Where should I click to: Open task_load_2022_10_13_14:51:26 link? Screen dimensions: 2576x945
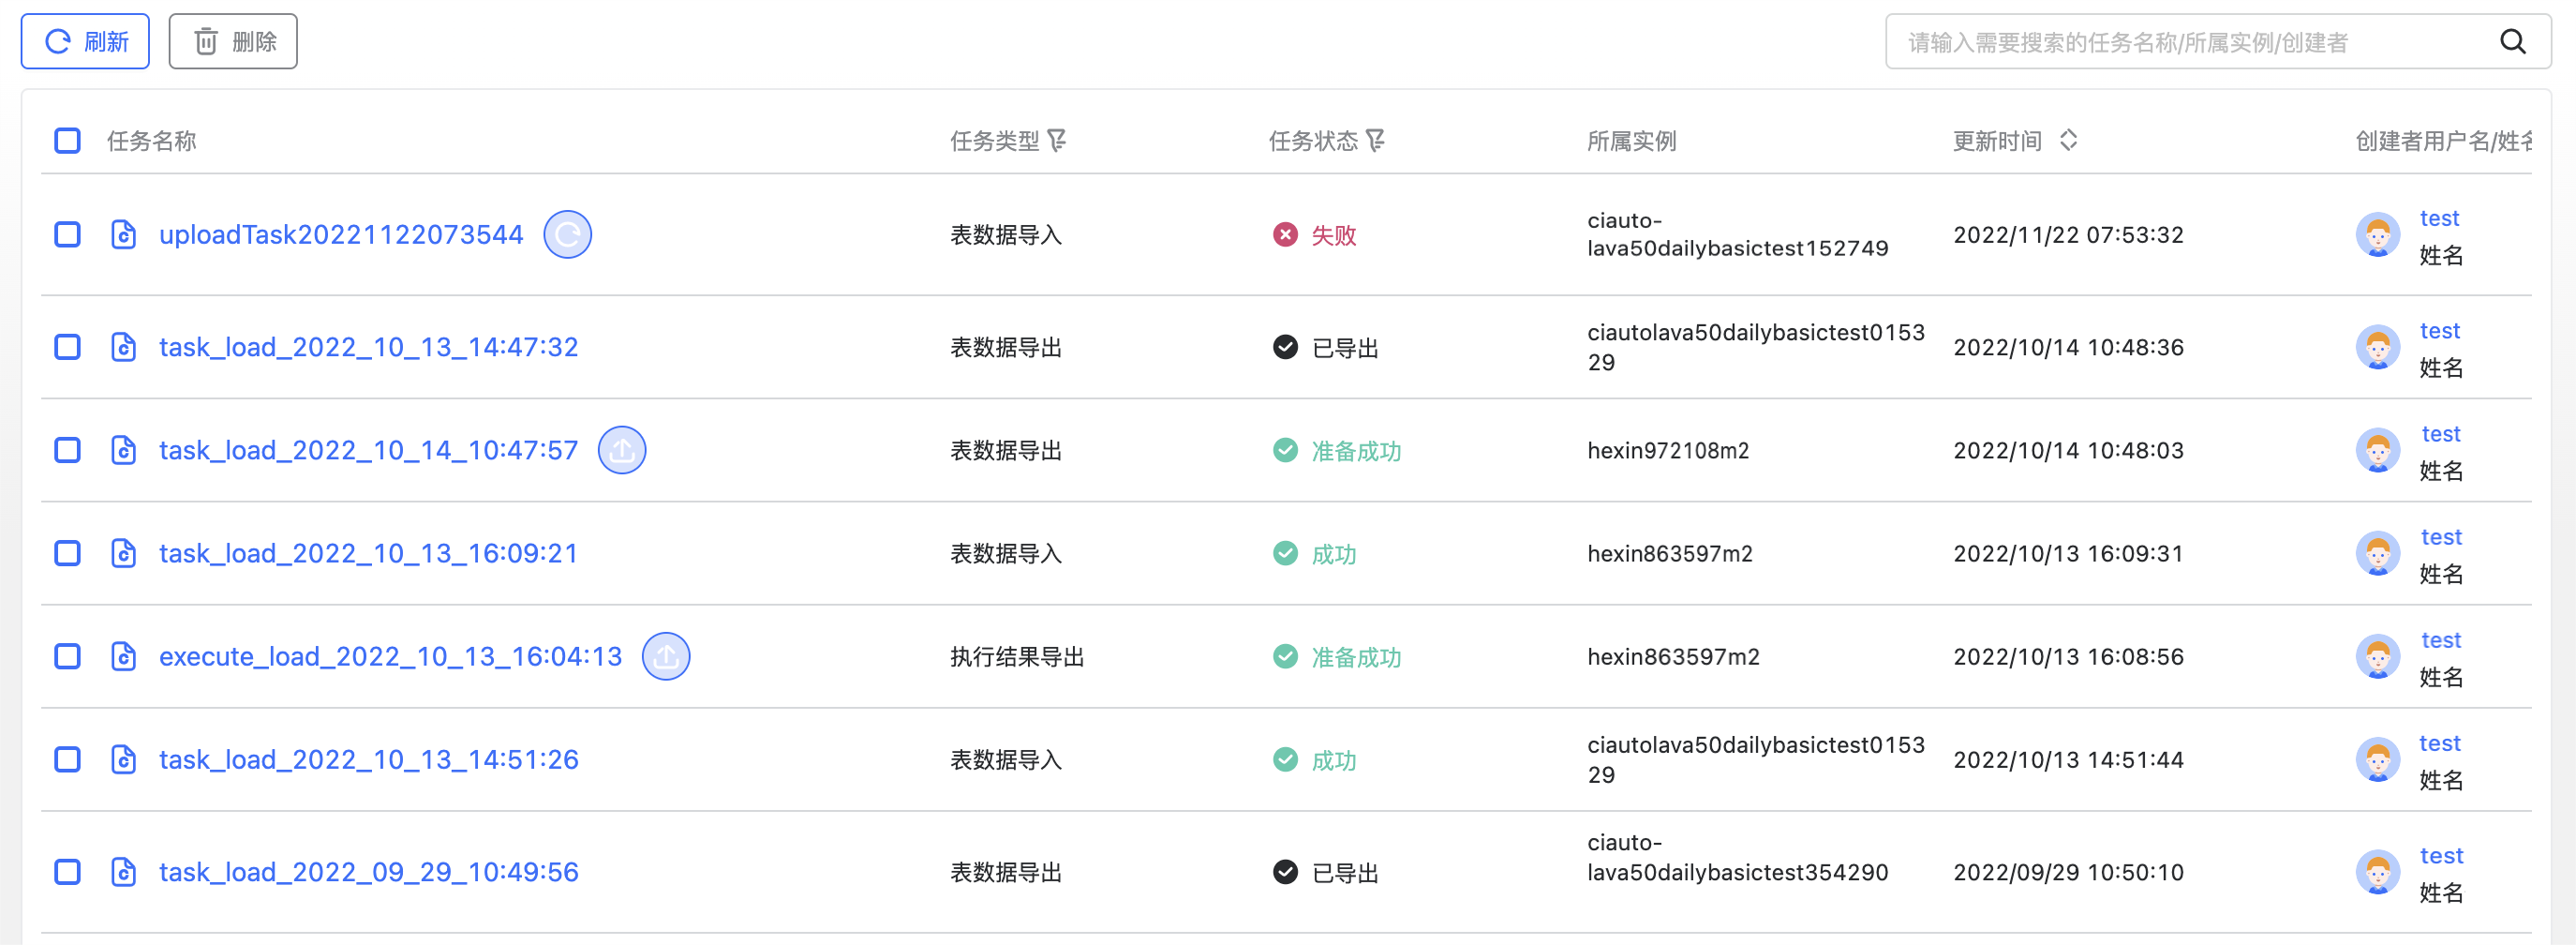368,760
